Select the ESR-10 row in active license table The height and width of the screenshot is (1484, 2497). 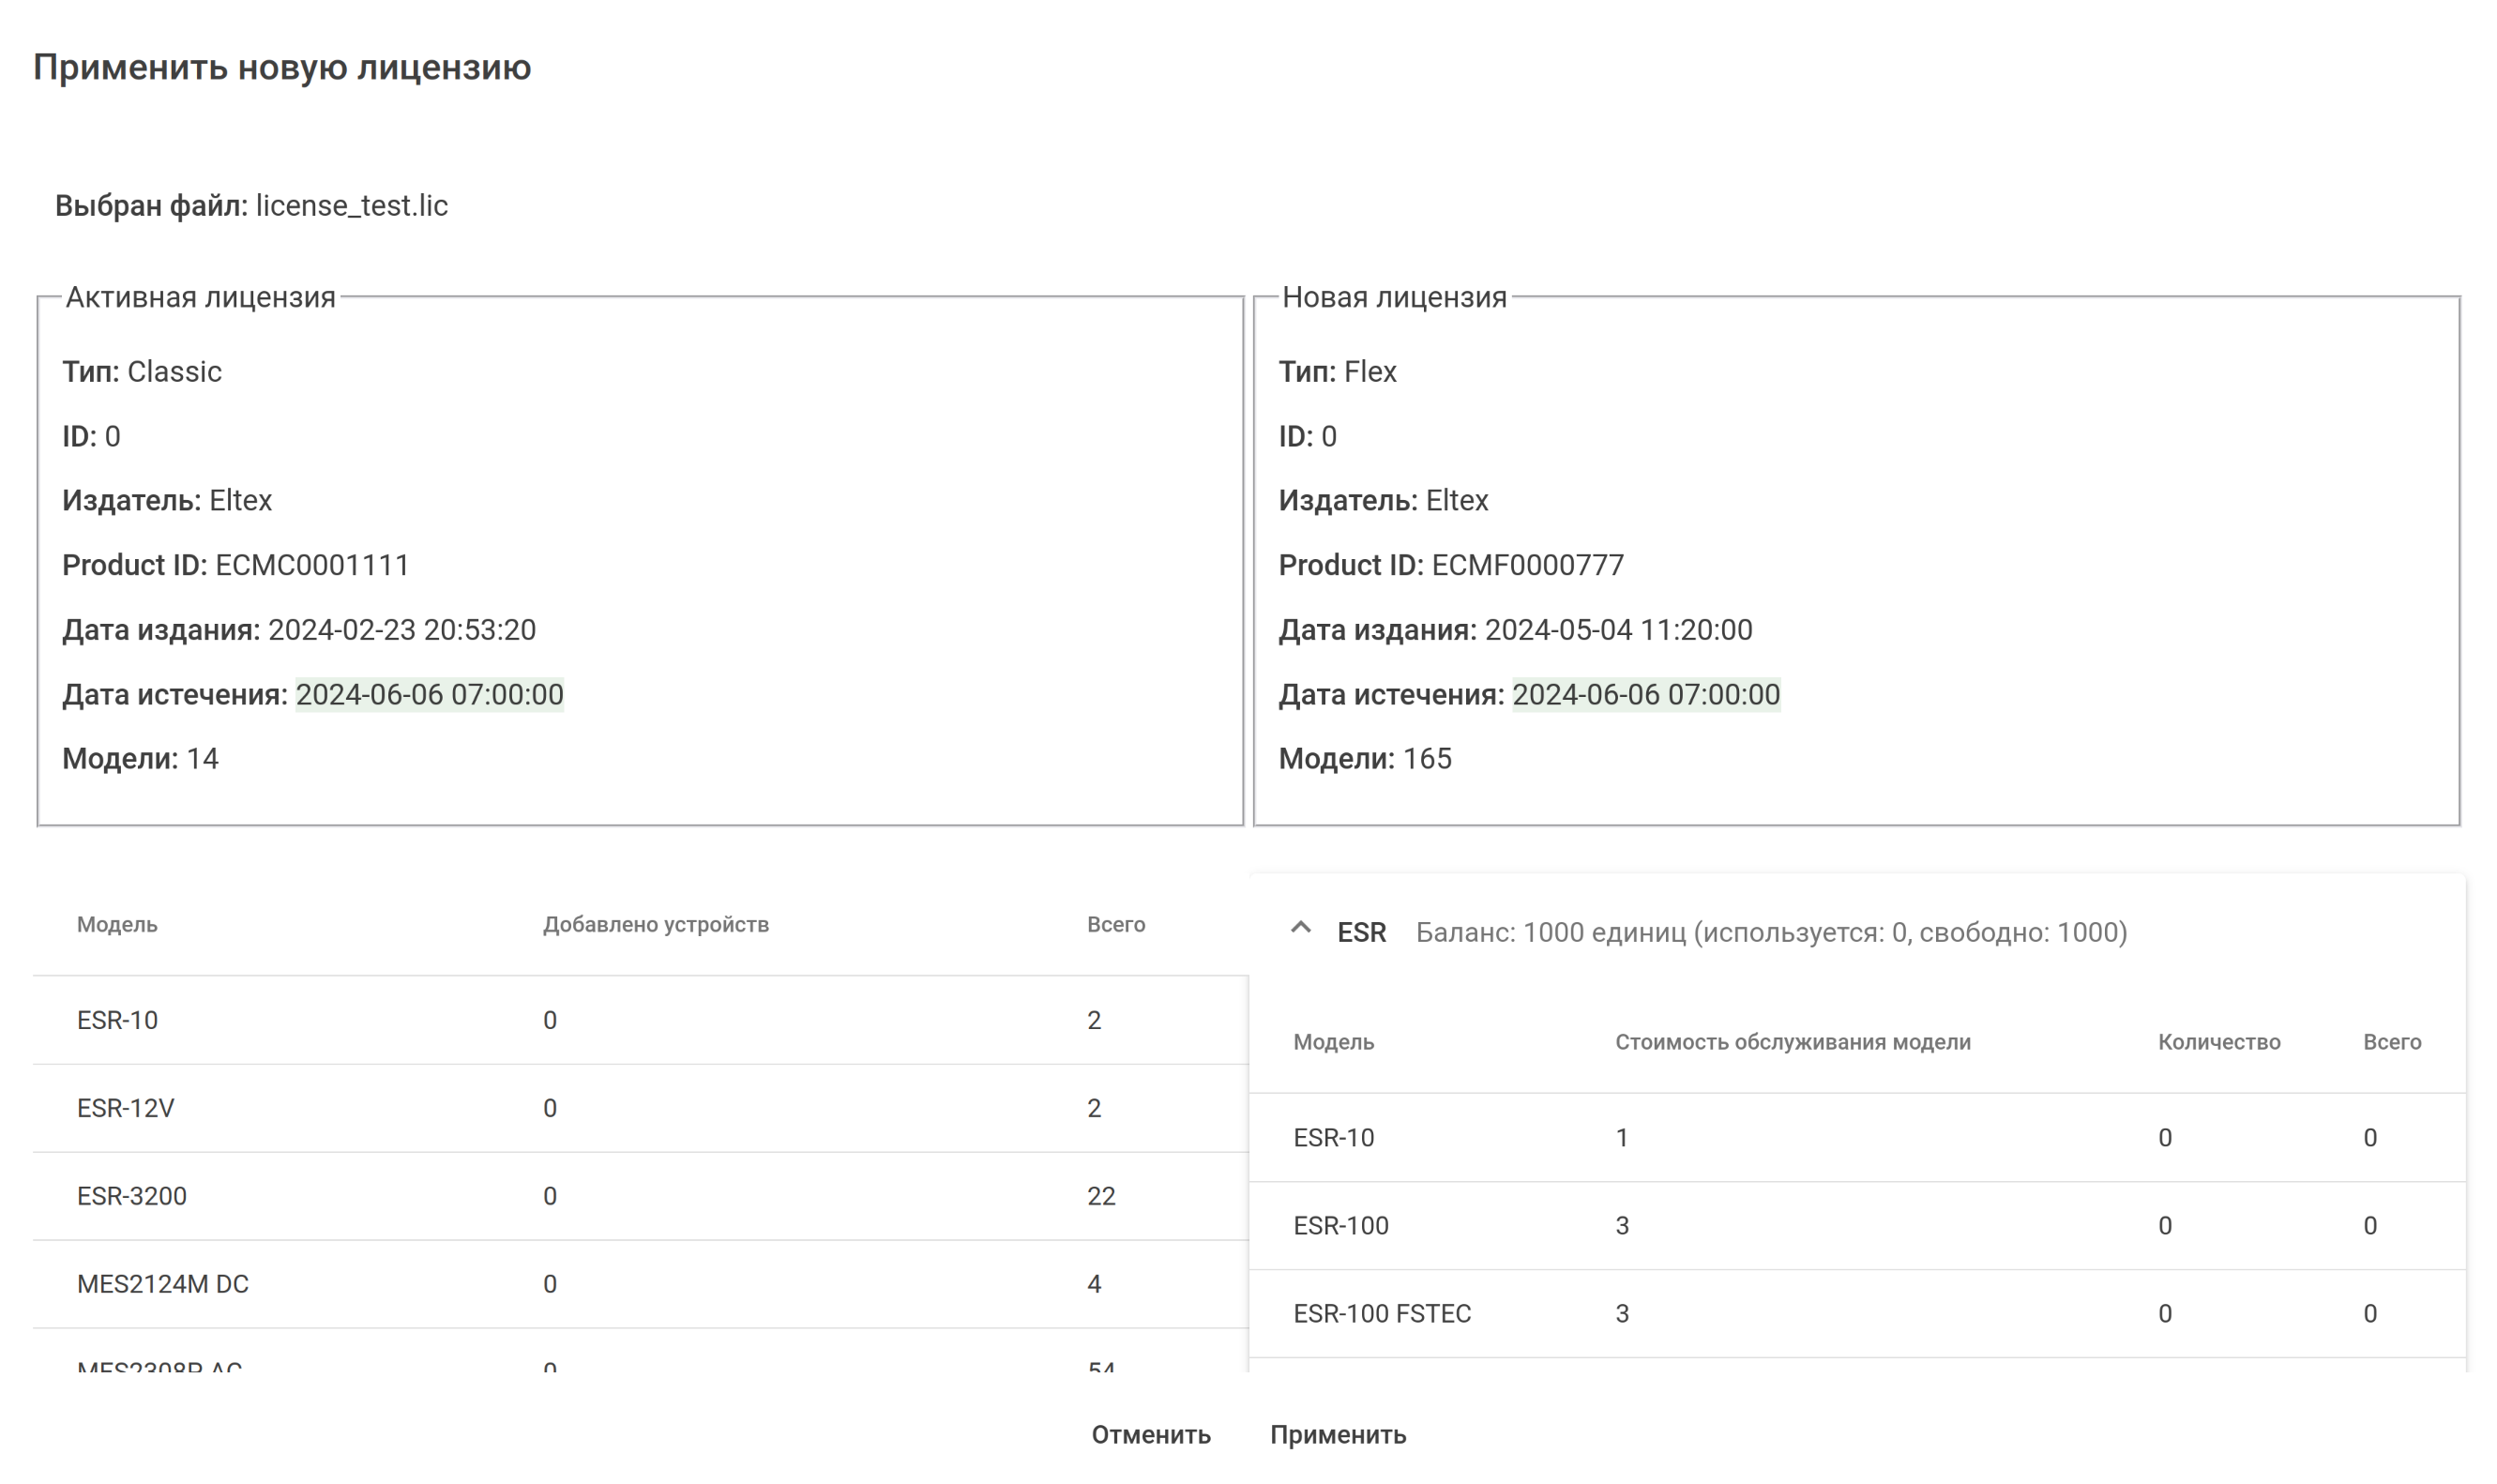click(x=117, y=1020)
